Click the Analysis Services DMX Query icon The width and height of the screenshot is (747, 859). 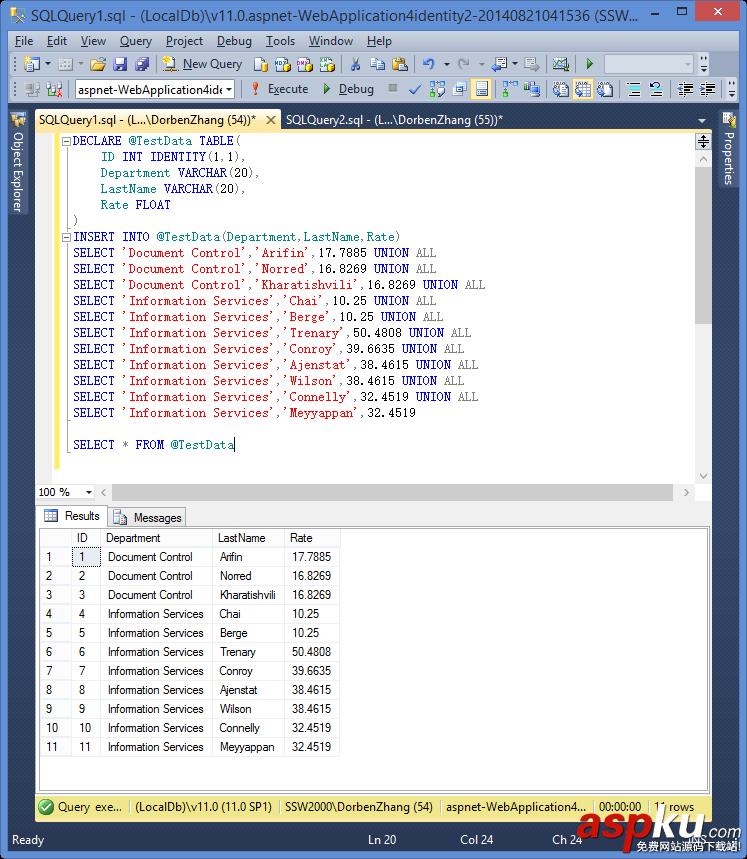point(304,64)
